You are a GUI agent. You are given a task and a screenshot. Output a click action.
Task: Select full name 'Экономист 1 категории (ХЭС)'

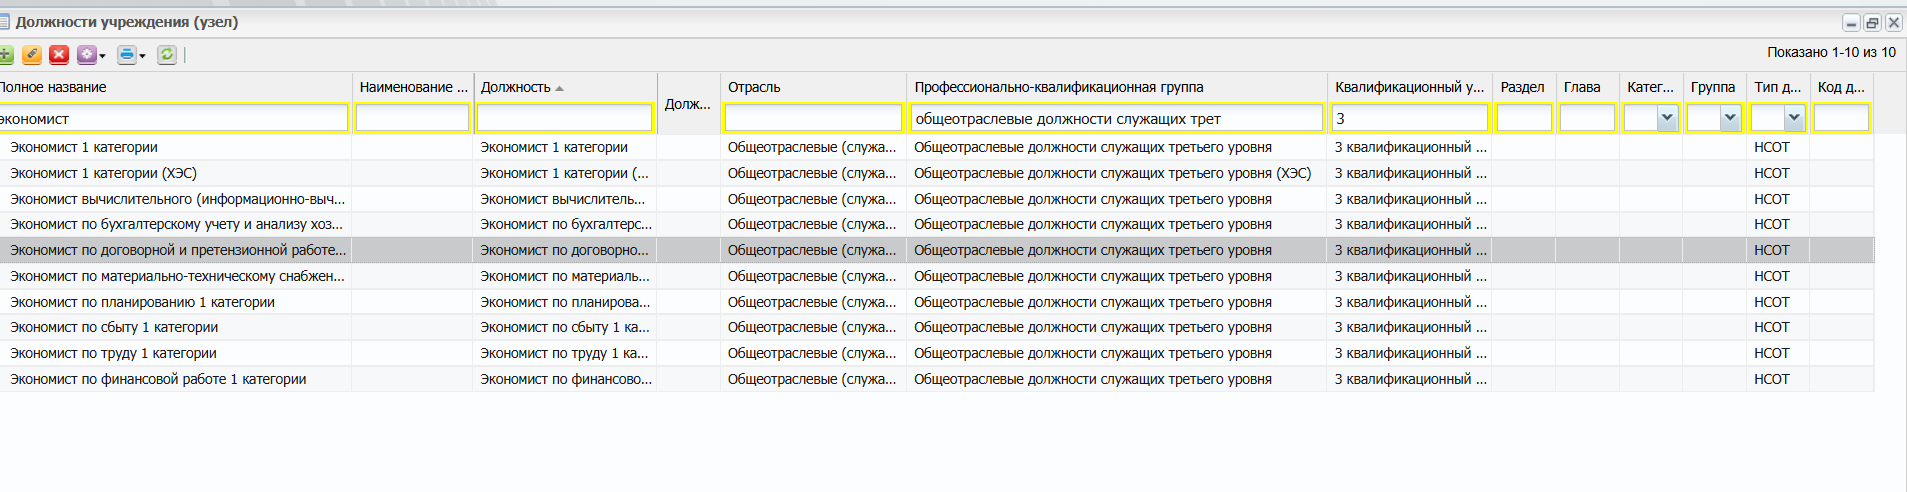pyautogui.click(x=103, y=173)
